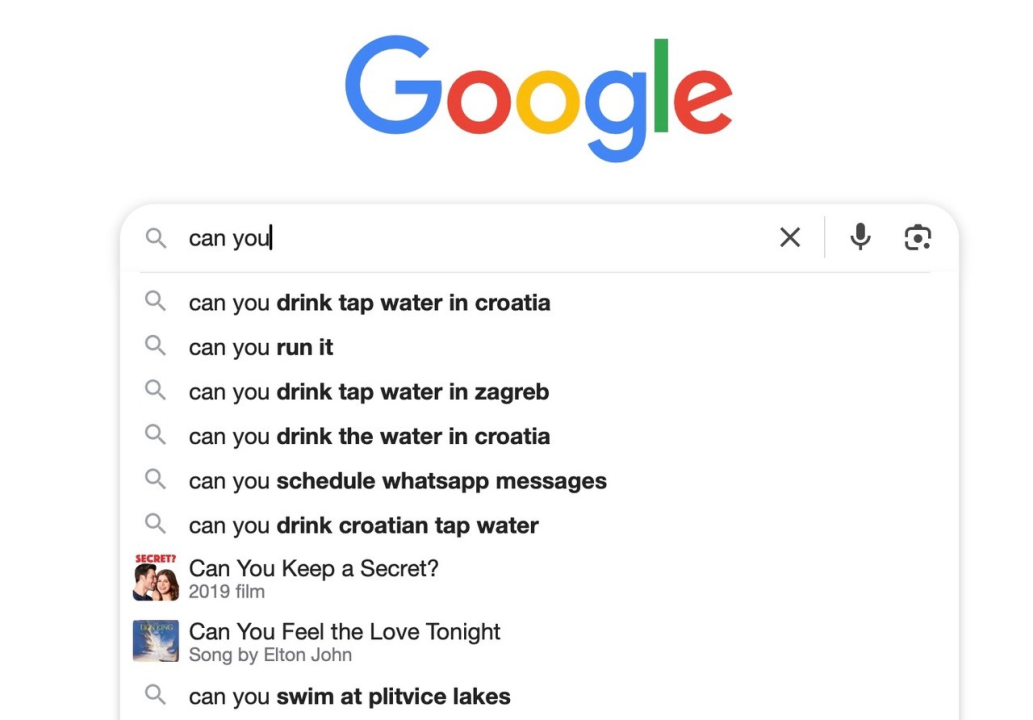Select 'Can You Feel the Love Tonight' by Elton John
This screenshot has height=720, width=1033.
click(345, 632)
